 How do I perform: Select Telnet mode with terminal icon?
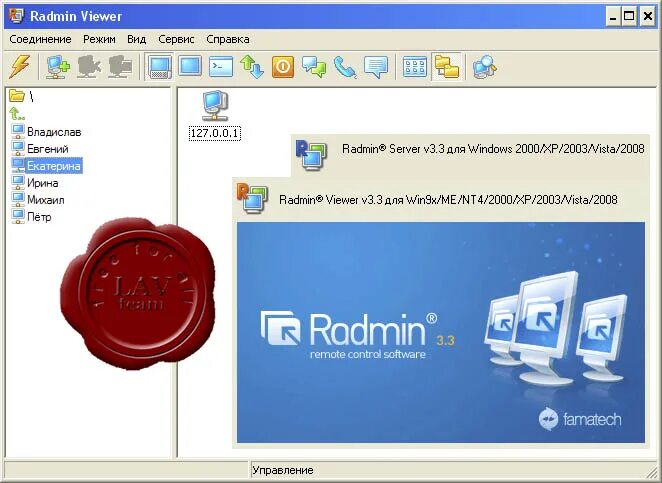pos(221,67)
